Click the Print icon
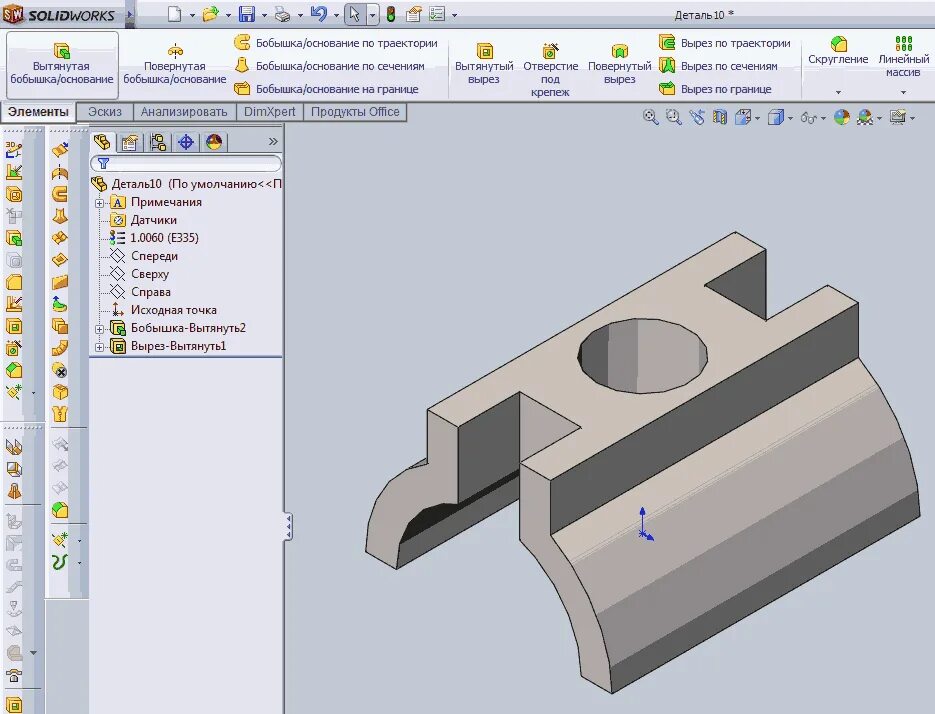 click(282, 14)
